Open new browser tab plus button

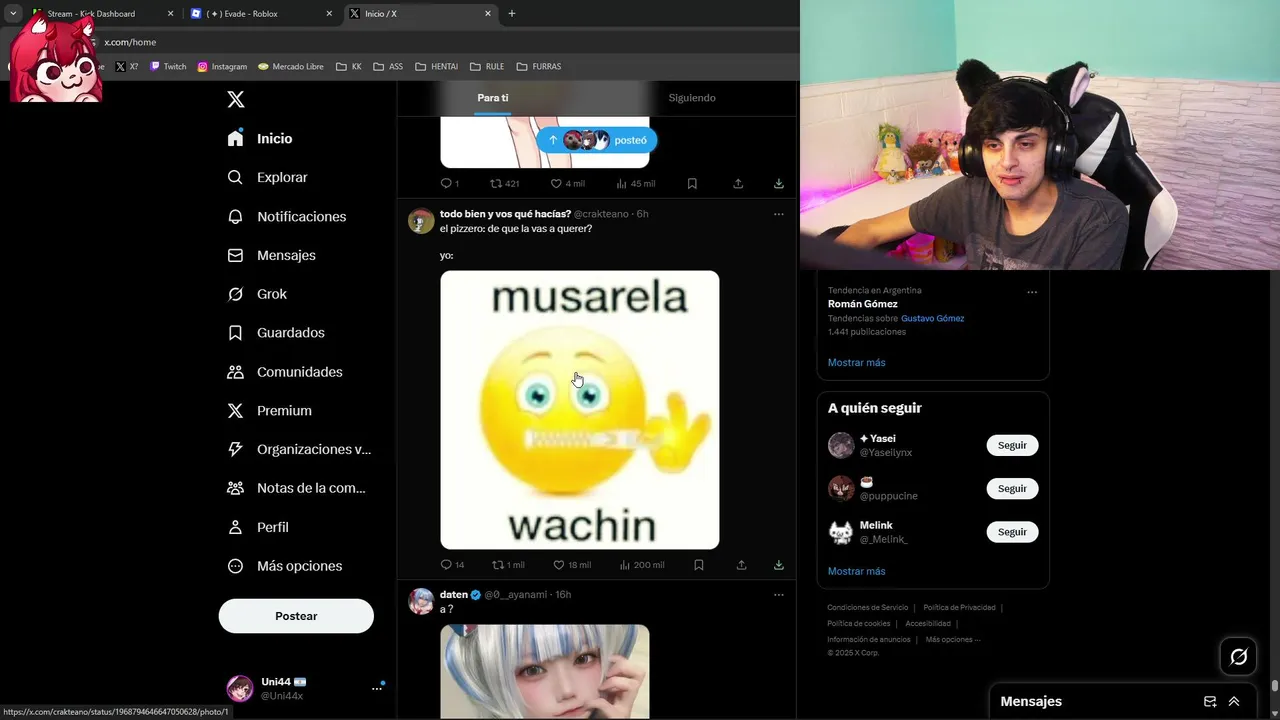click(512, 14)
